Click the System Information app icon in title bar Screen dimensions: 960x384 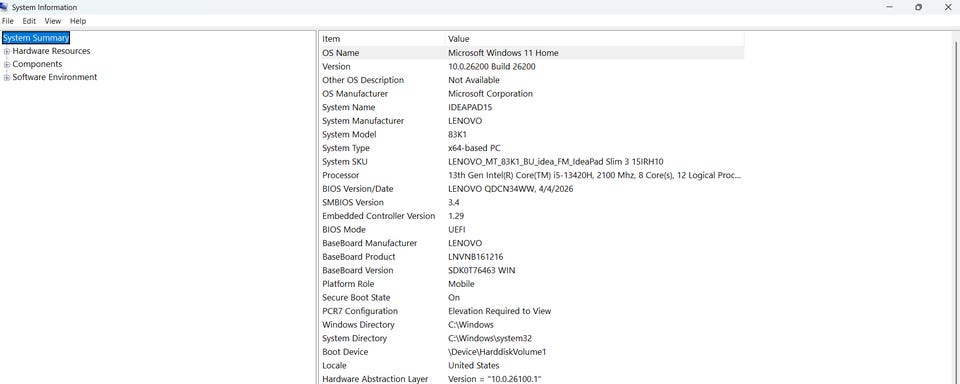(5, 7)
